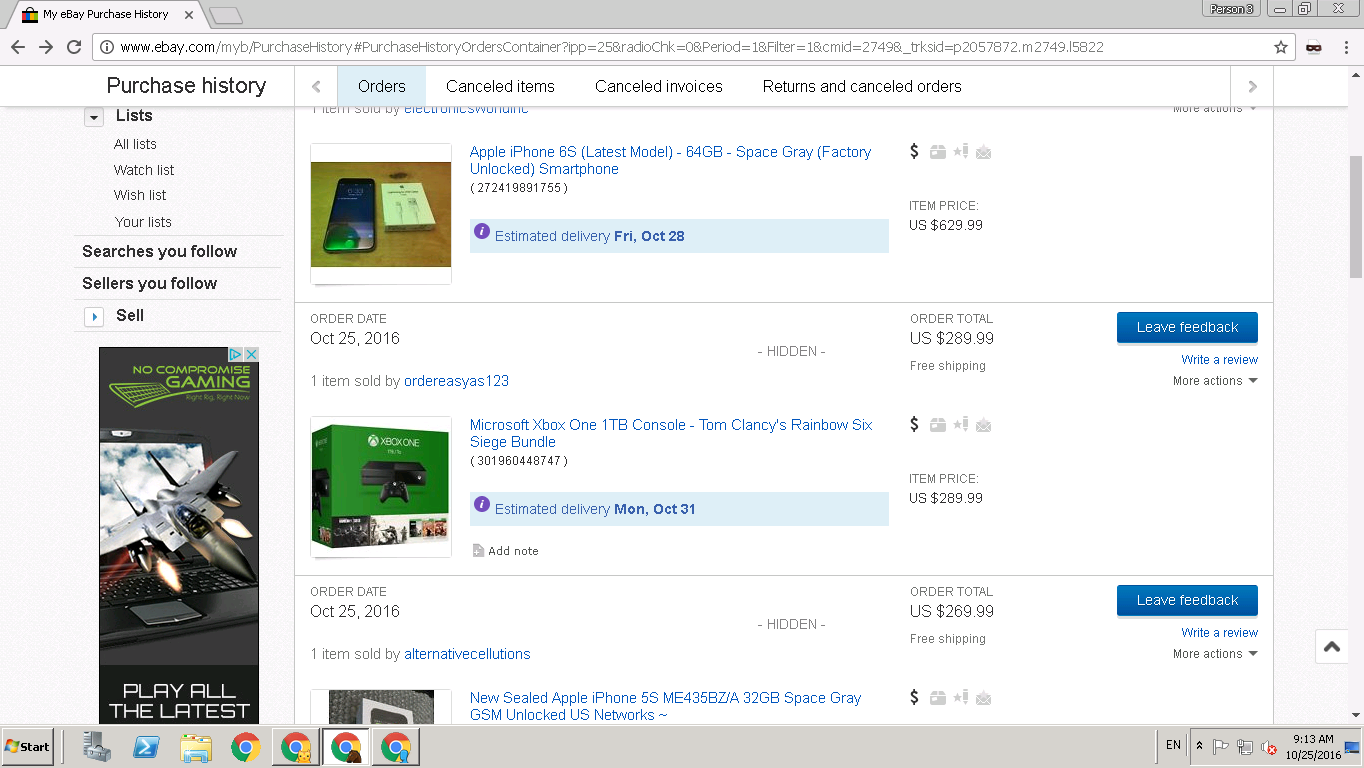Open the Canceled invoices tab
Image resolution: width=1364 pixels, height=768 pixels.
[x=659, y=86]
